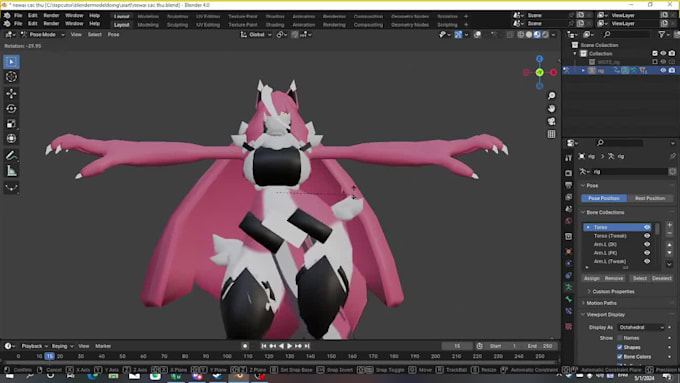Image resolution: width=680 pixels, height=383 pixels.
Task: Pin the properties context with the pin icon
Action: [x=673, y=156]
